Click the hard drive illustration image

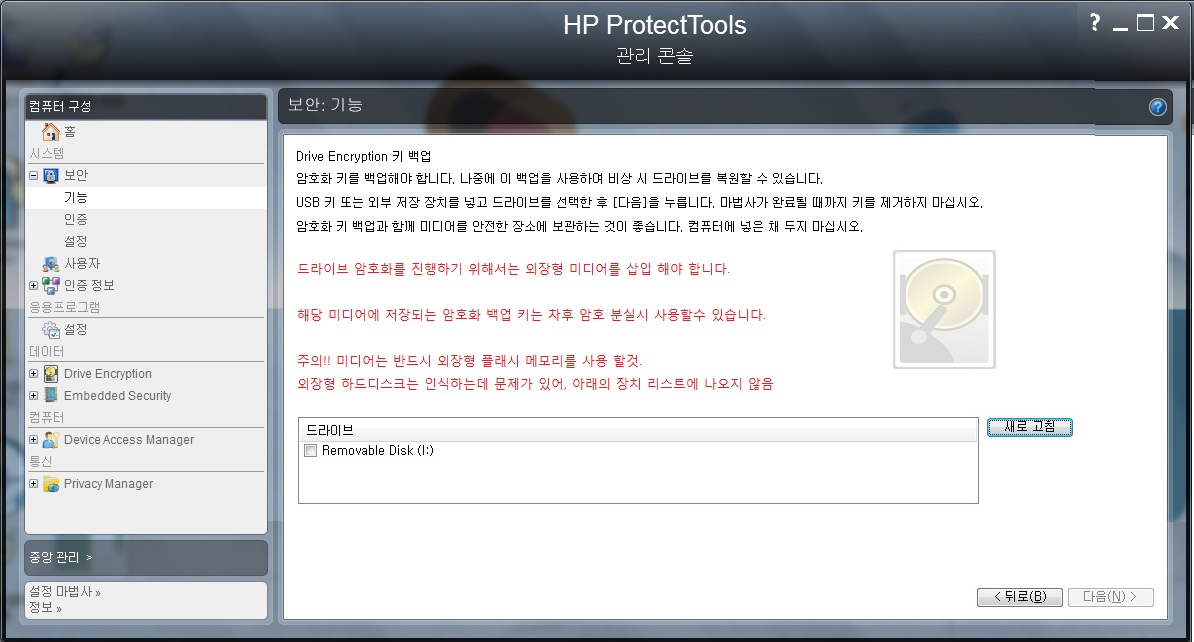coord(944,309)
